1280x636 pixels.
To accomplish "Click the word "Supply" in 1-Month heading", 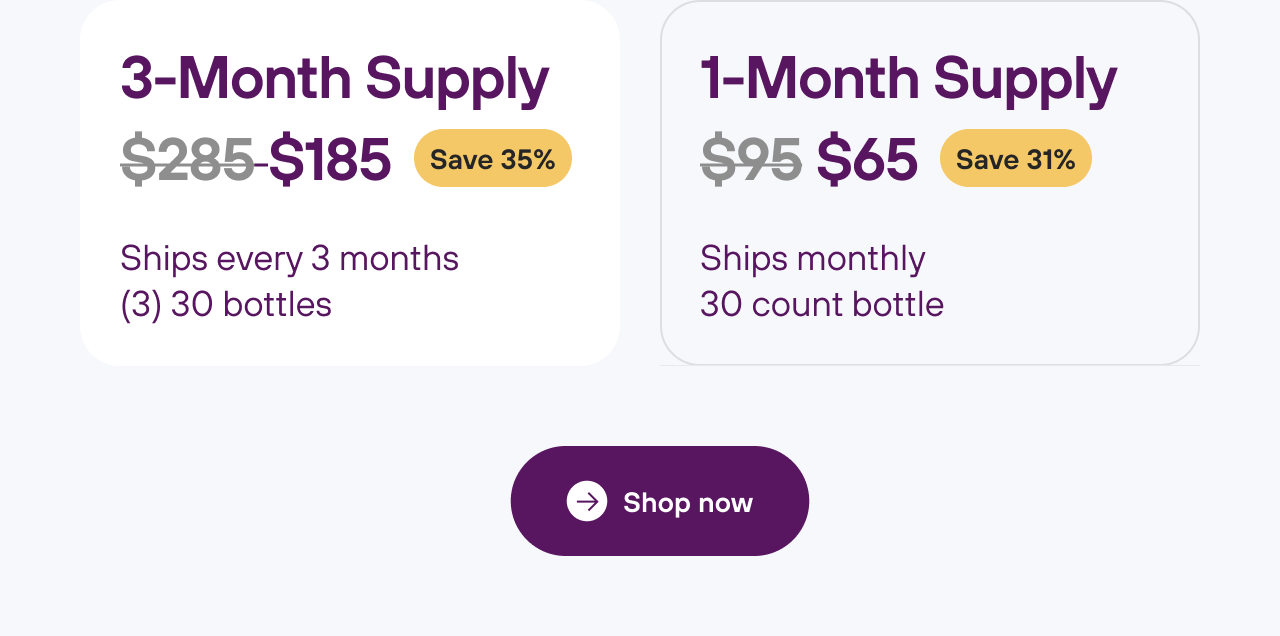I will [1025, 79].
